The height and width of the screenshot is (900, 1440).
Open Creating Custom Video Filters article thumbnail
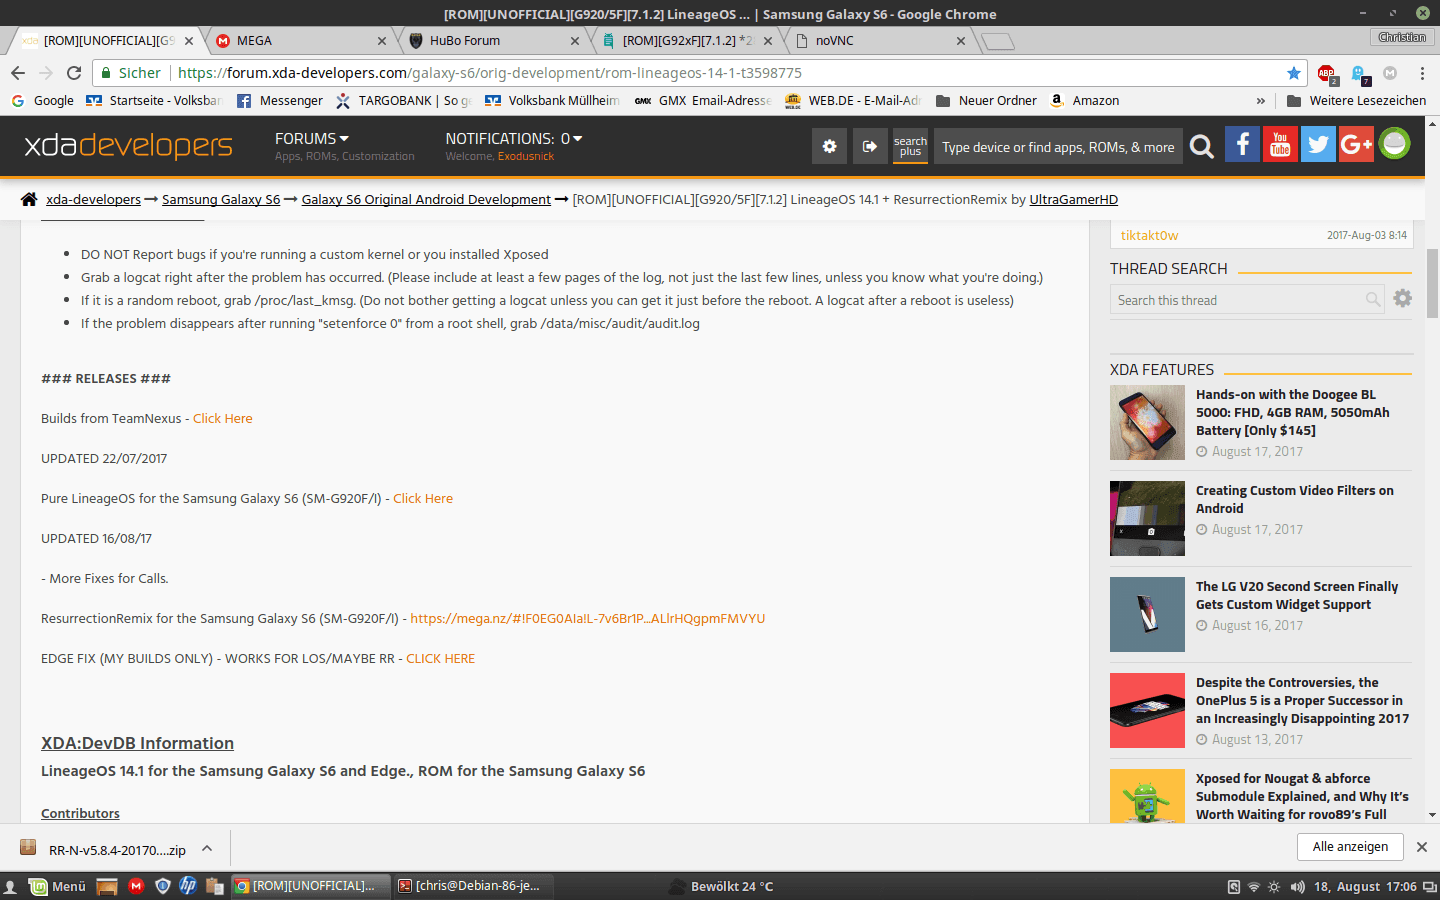click(1147, 519)
